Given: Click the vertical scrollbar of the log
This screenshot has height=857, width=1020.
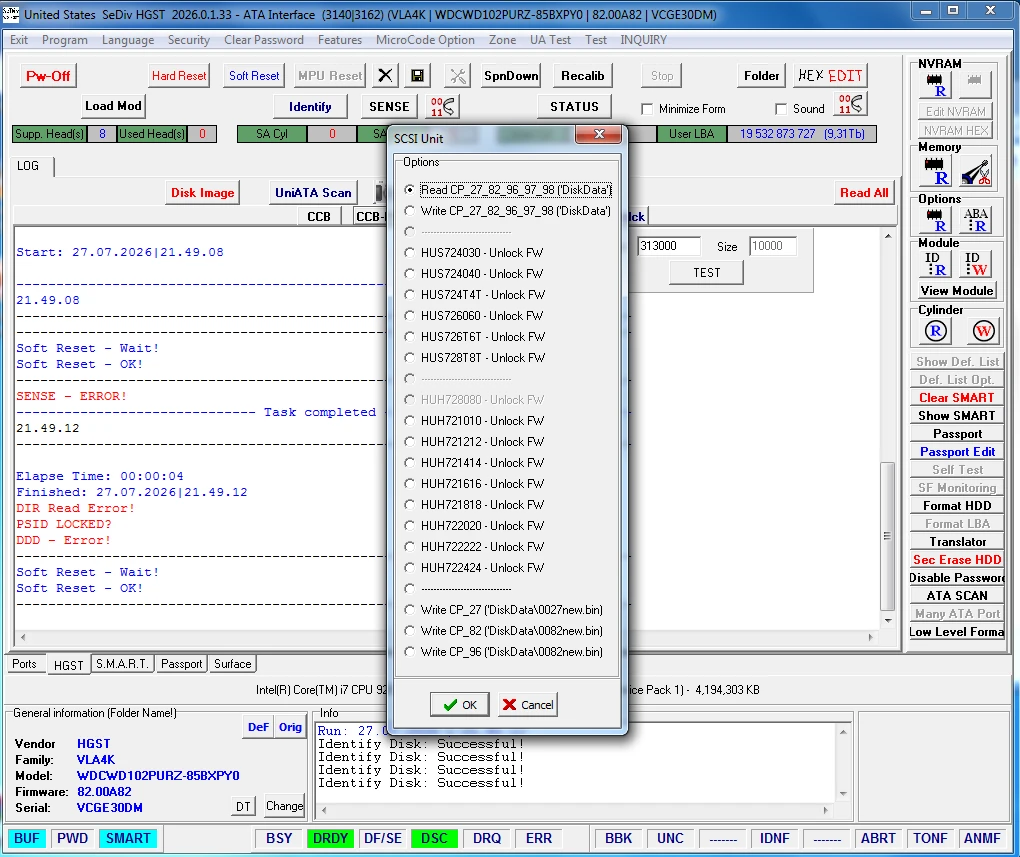Looking at the screenshot, I should (x=887, y=536).
